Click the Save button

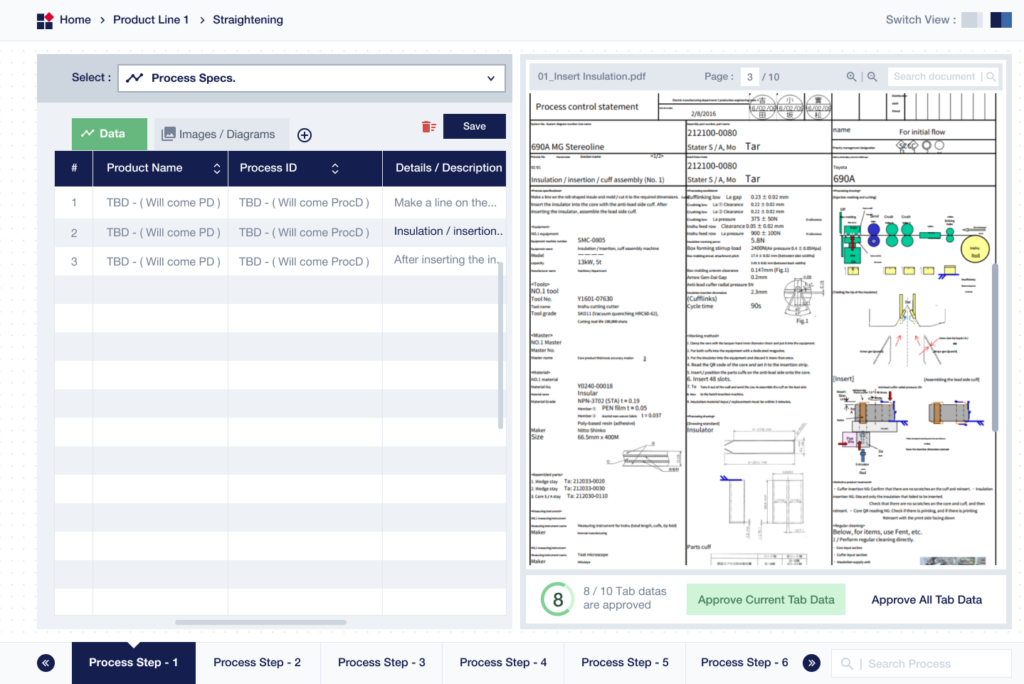coord(474,126)
